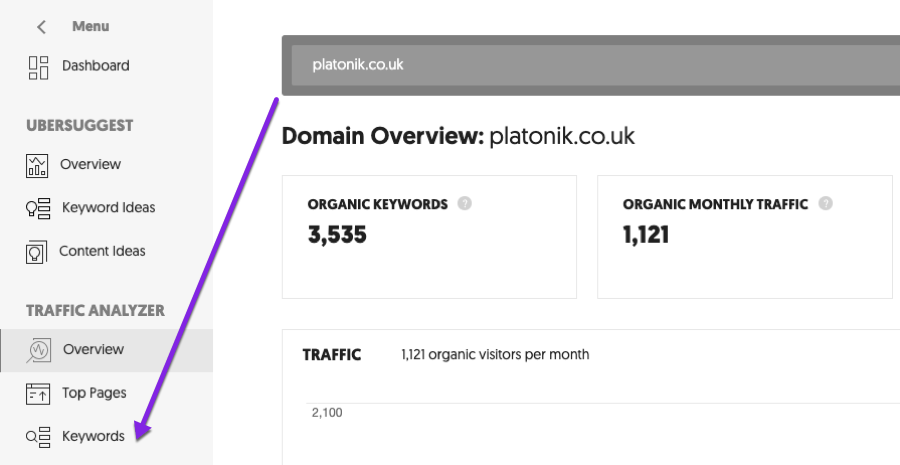The image size is (900, 465).
Task: Click the Keyword Ideas lightbulb icon
Action: click(38, 208)
